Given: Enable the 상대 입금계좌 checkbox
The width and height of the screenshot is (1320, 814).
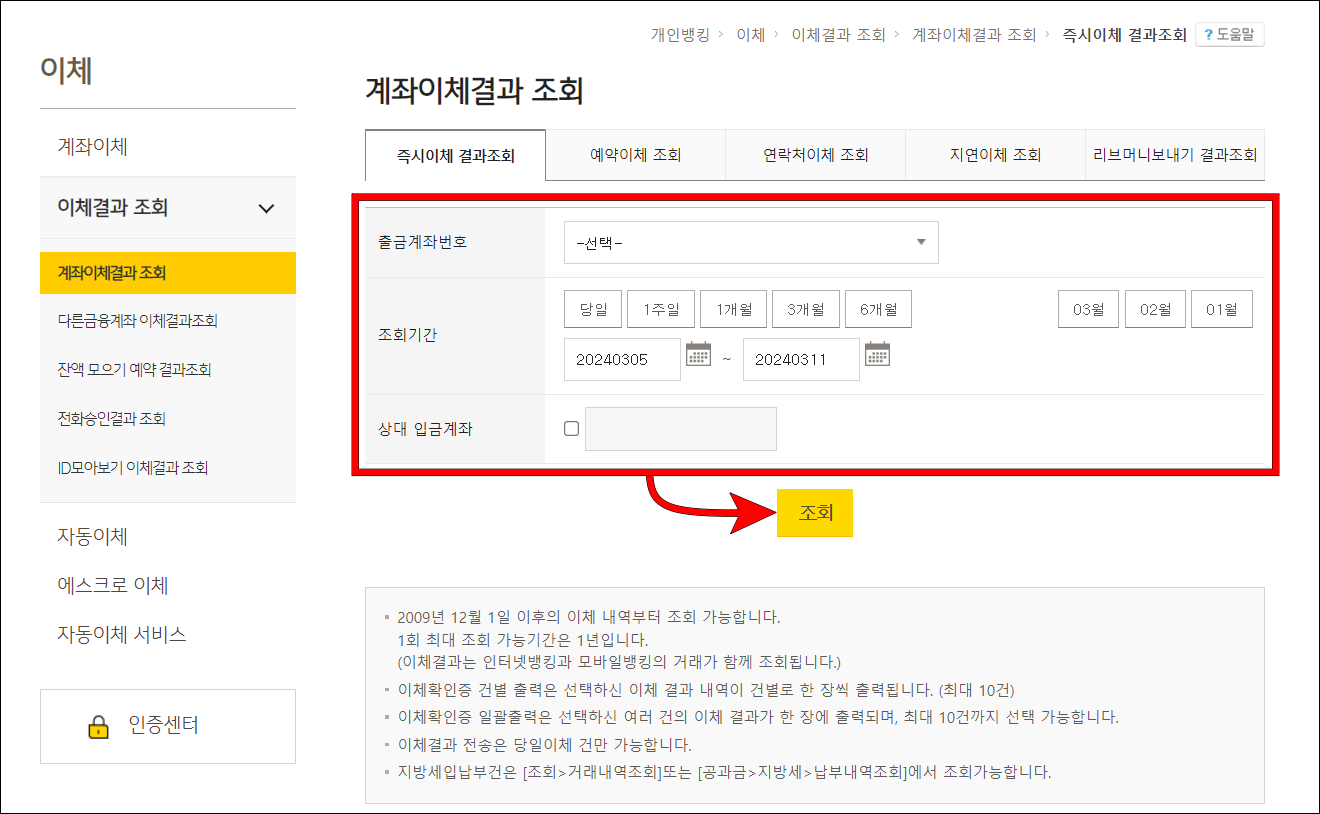Looking at the screenshot, I should (x=571, y=427).
